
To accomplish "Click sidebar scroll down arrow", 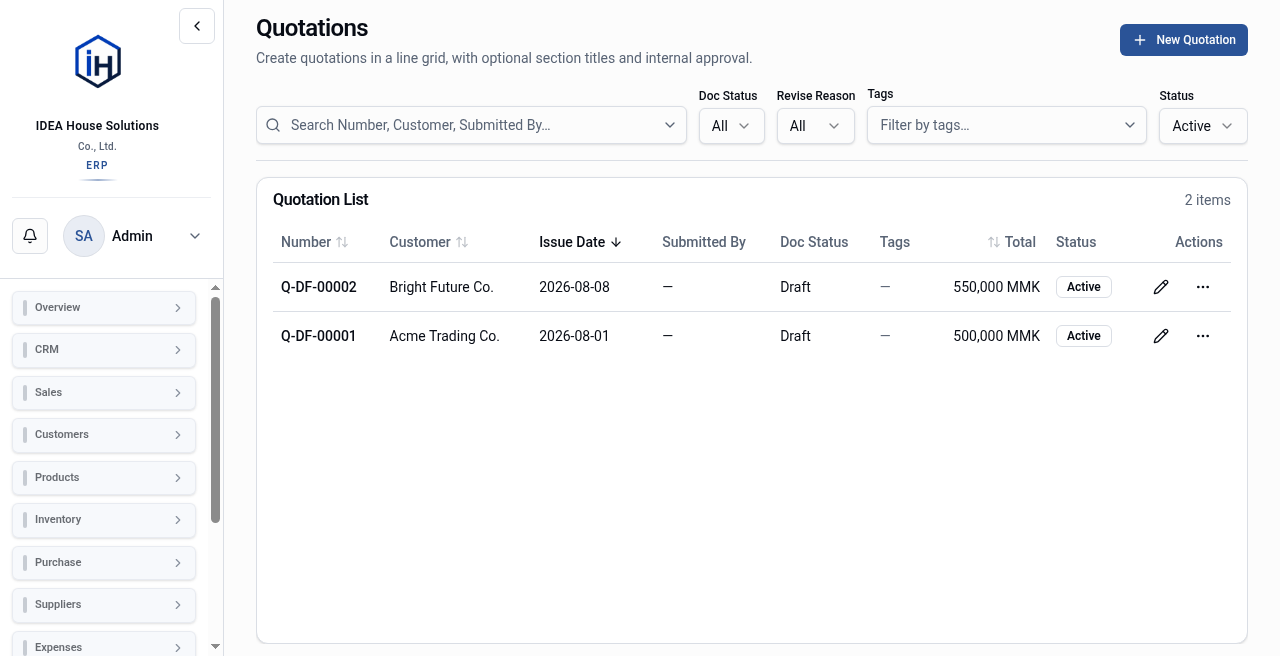I will [x=216, y=647].
